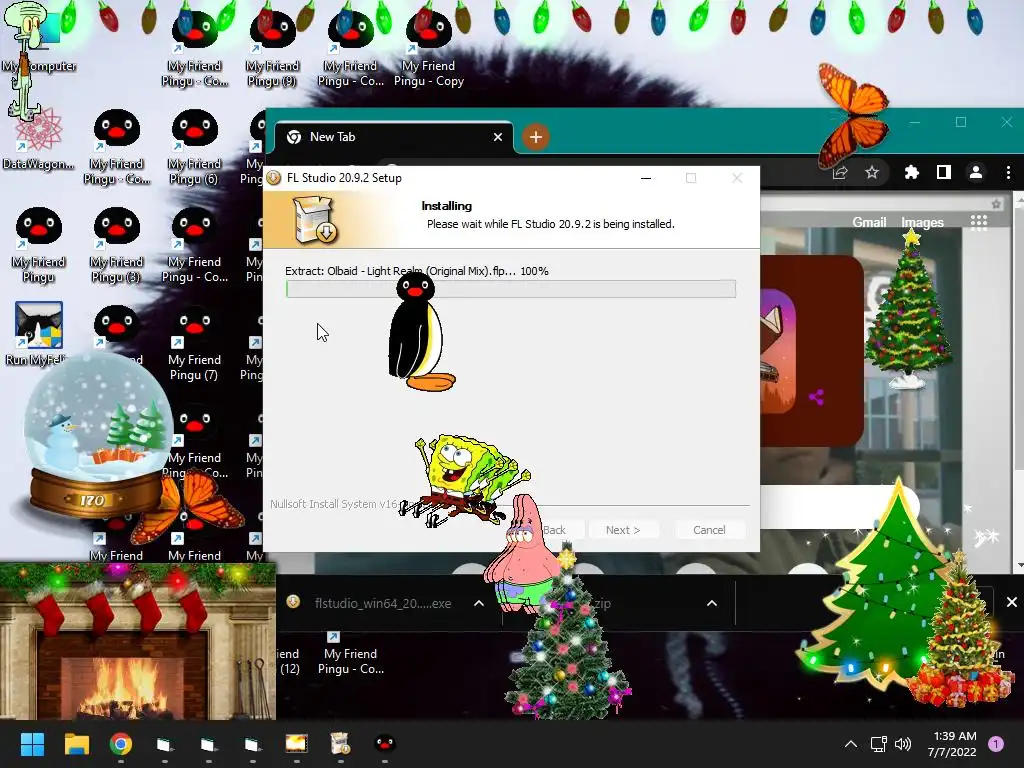Open the clock and date in taskbar

point(953,744)
